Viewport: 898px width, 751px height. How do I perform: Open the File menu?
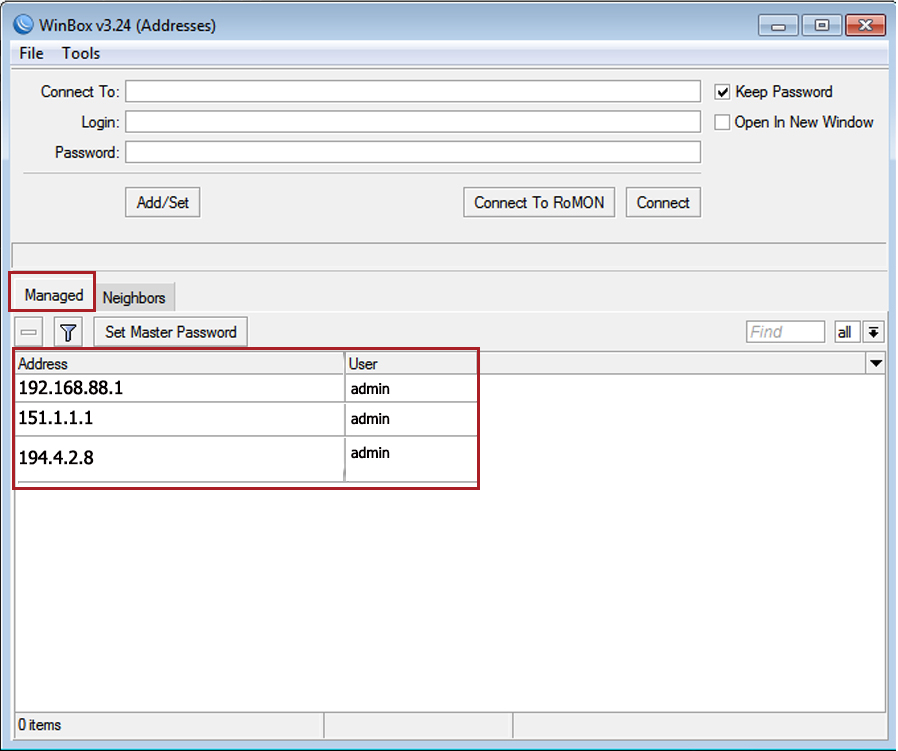[x=32, y=54]
